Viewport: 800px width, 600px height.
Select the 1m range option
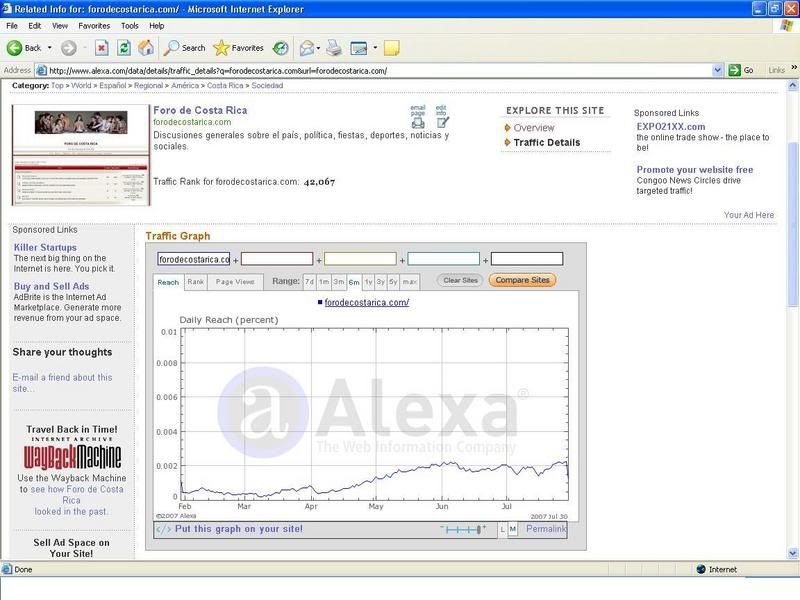pos(324,282)
